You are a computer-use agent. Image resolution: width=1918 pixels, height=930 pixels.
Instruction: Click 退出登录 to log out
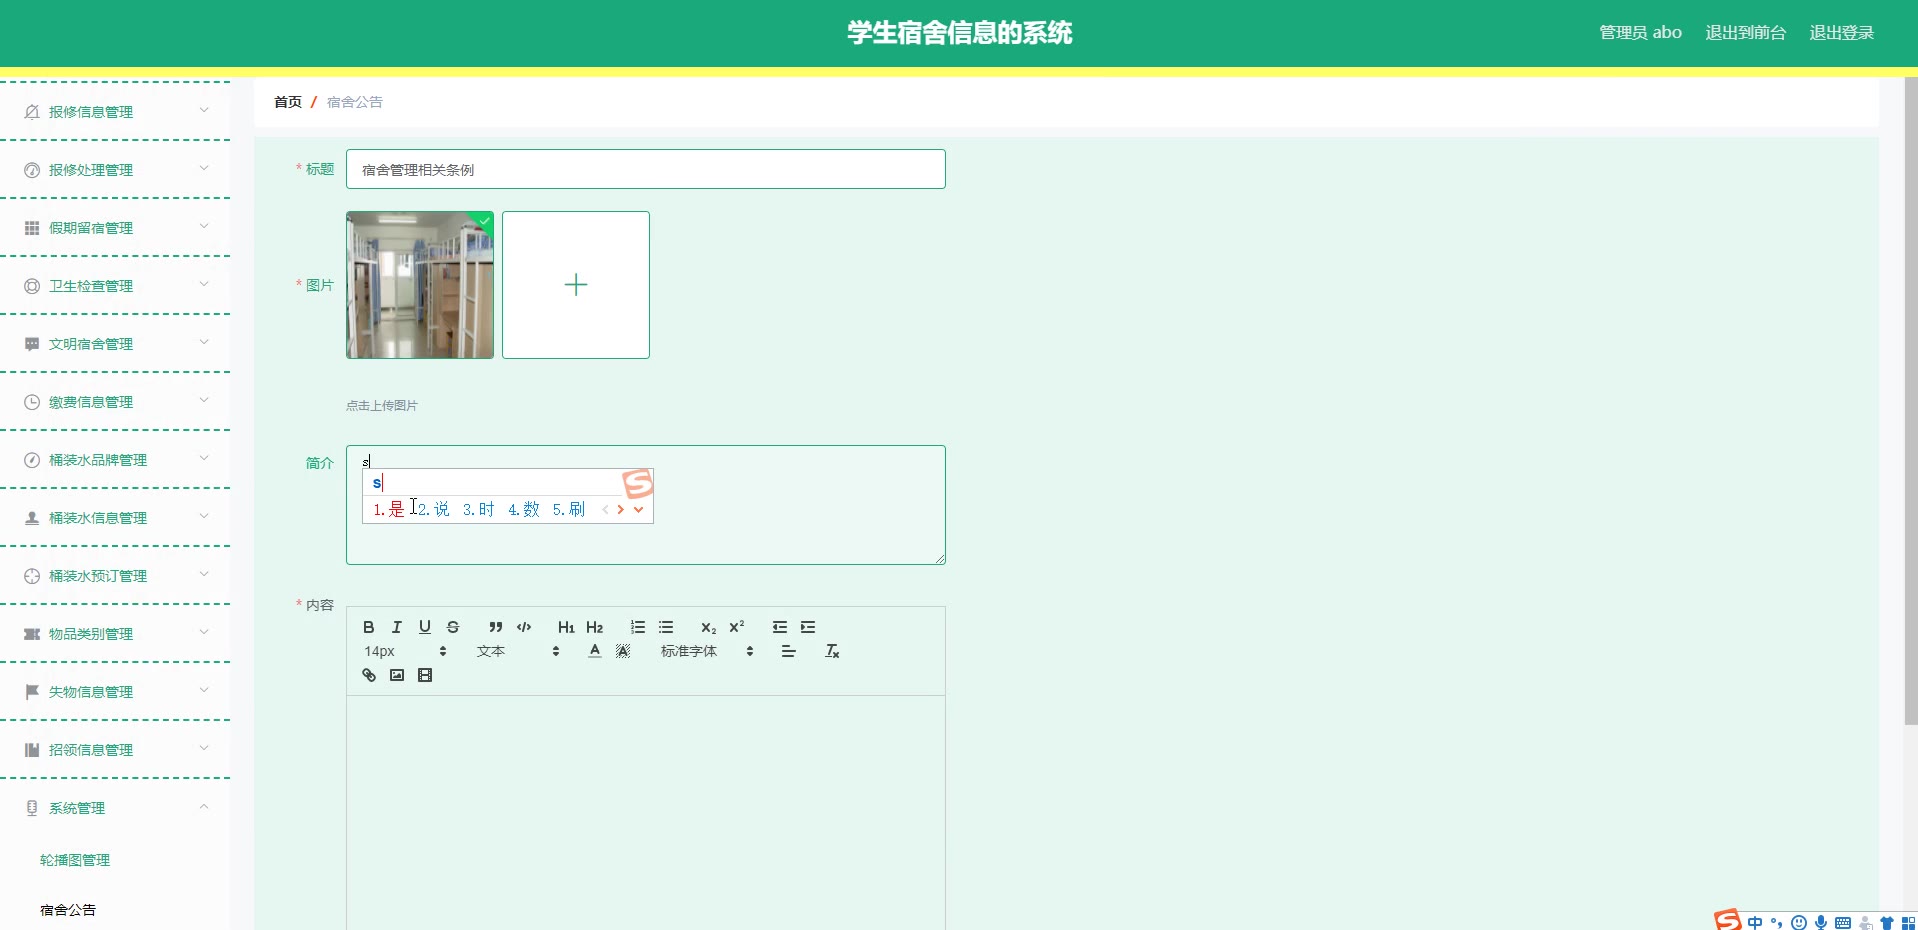click(x=1841, y=33)
